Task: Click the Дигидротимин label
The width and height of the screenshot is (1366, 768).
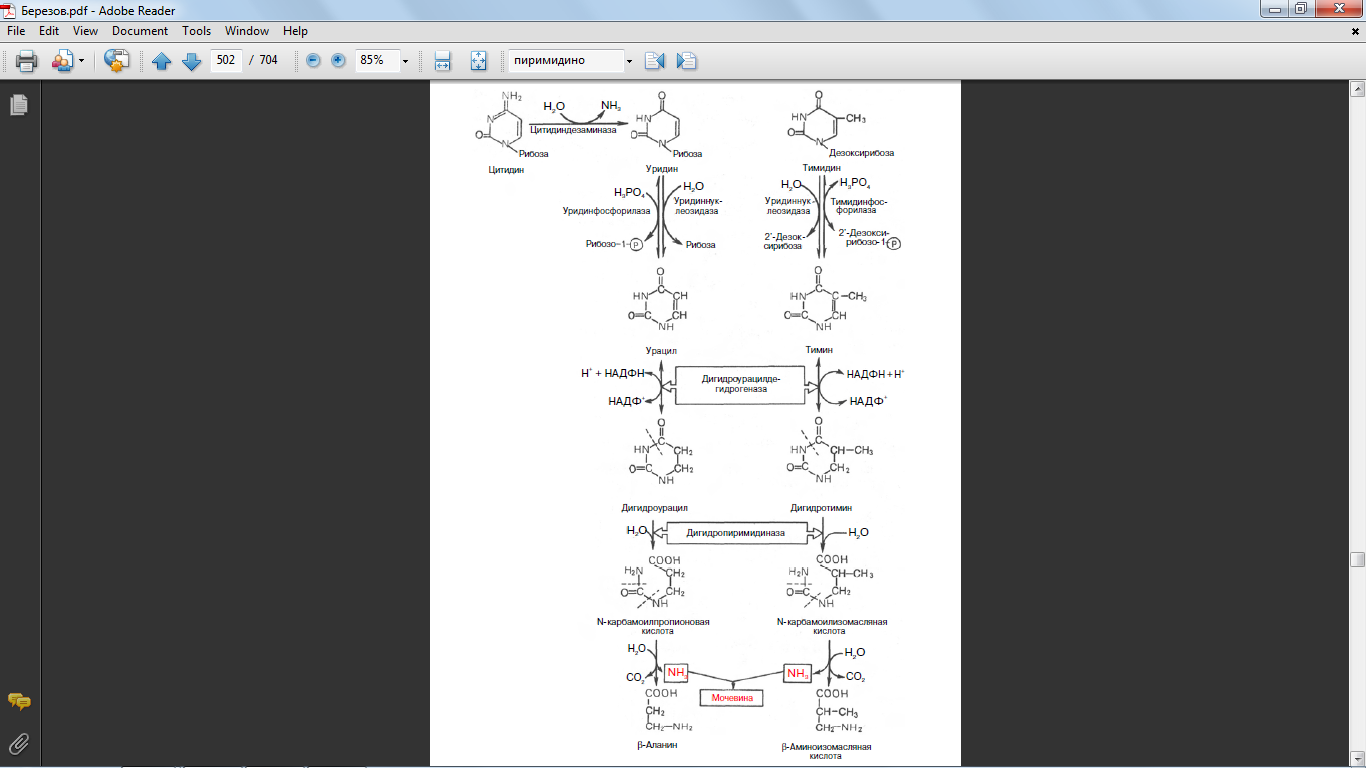Action: click(x=821, y=508)
